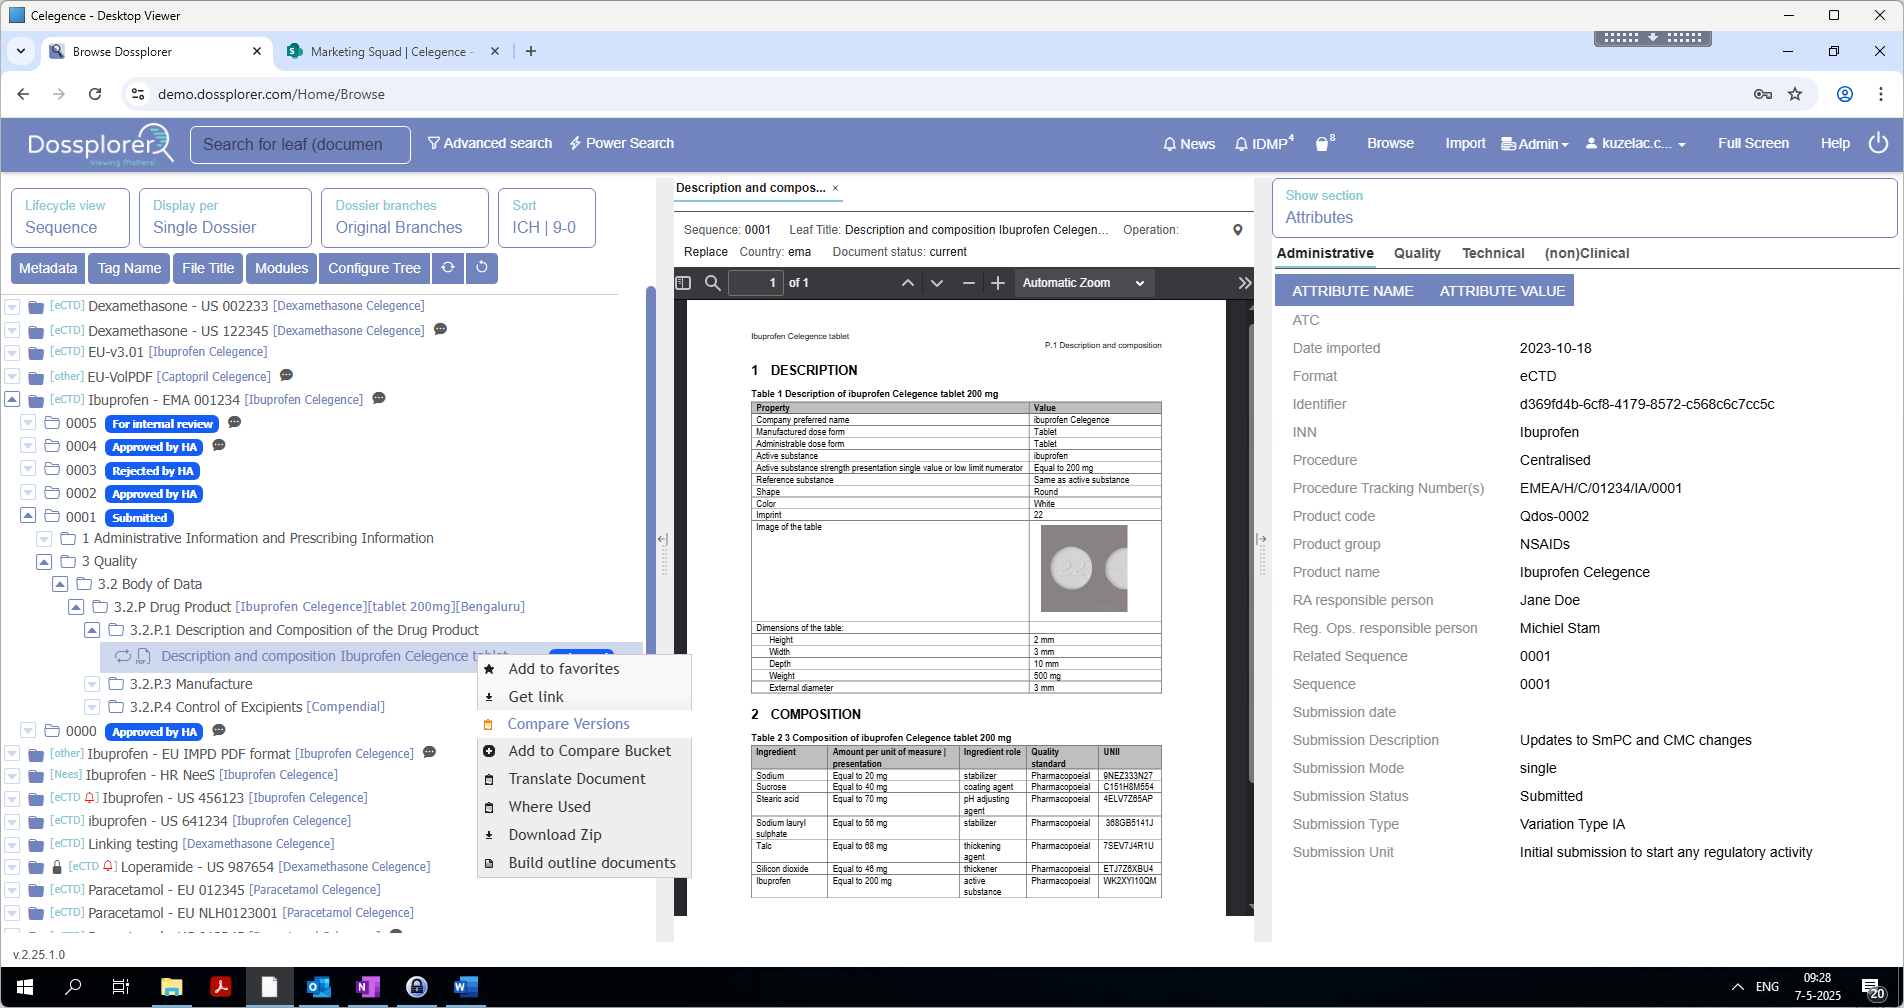Expand sequence 0004 tree node
The image size is (1904, 1008).
click(x=28, y=446)
